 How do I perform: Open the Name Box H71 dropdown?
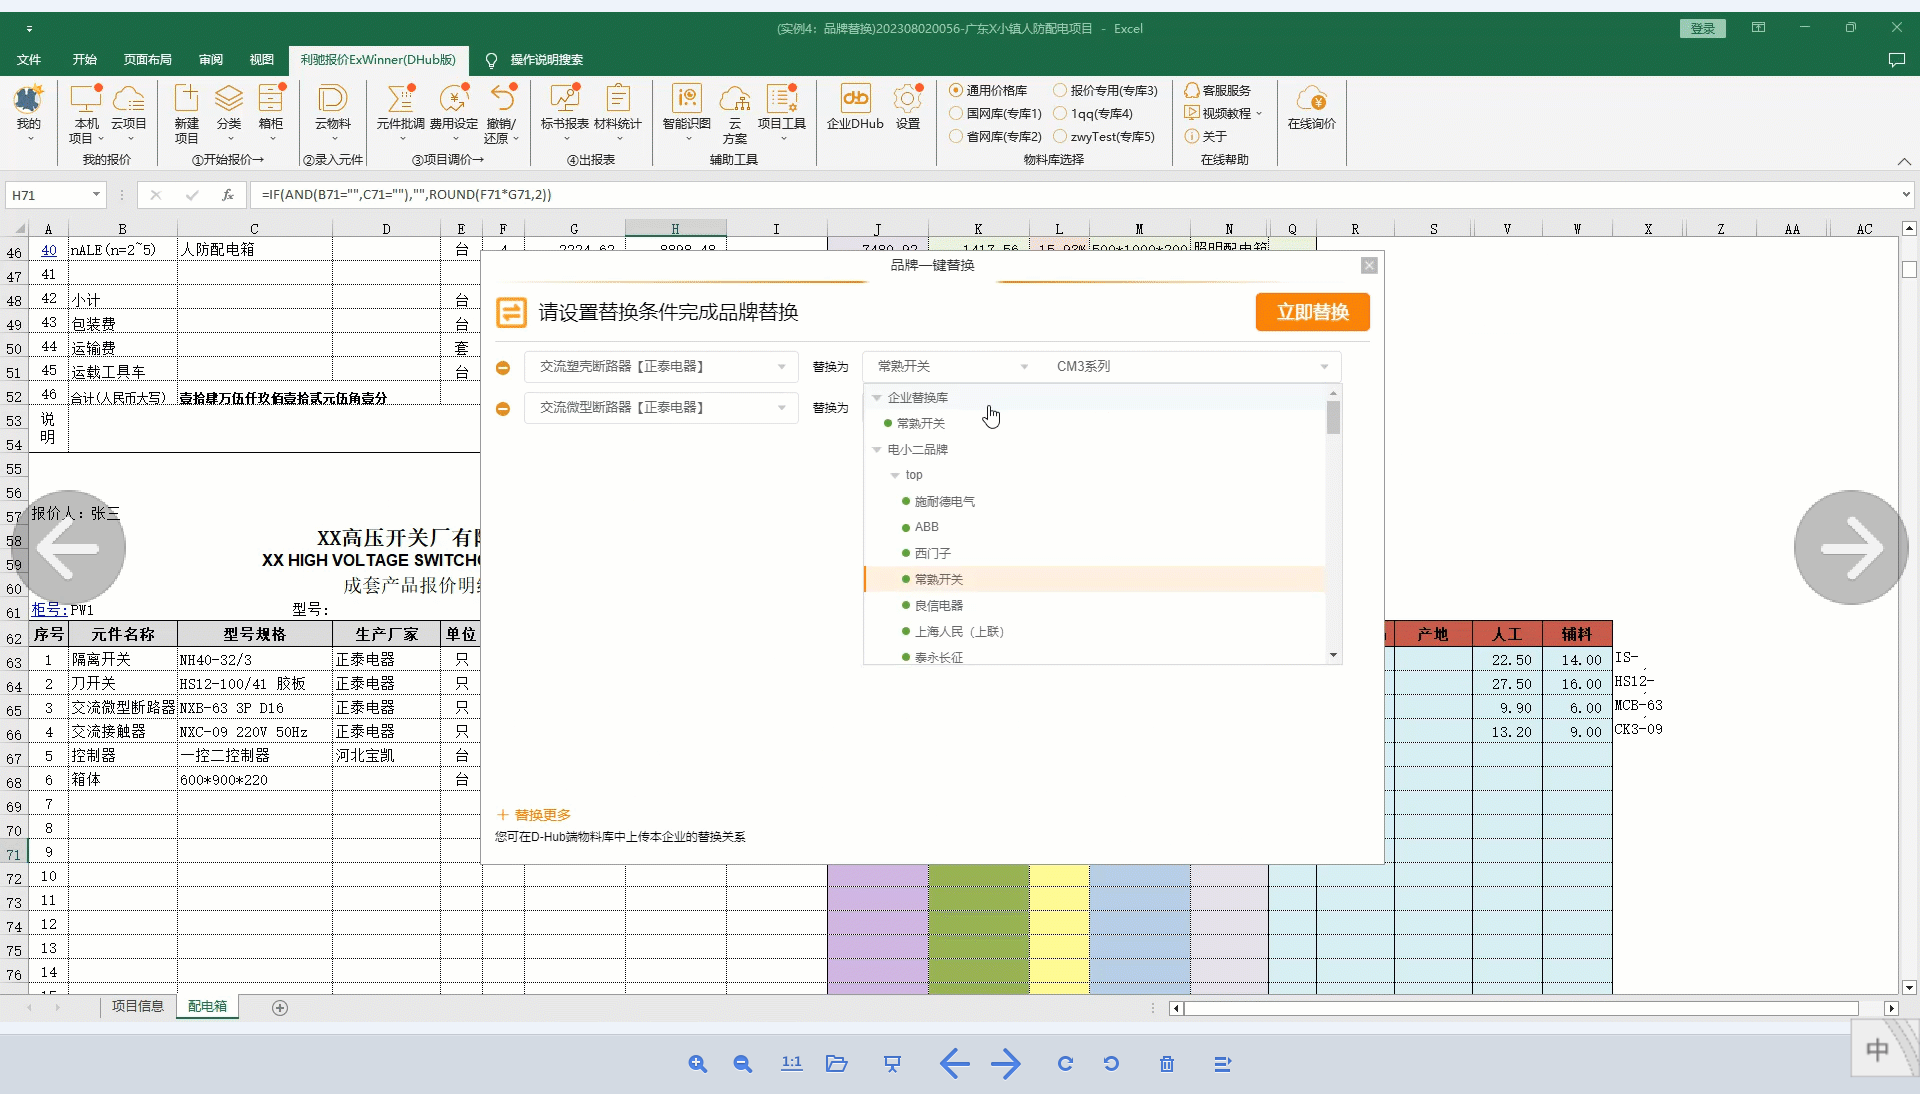pyautogui.click(x=96, y=195)
